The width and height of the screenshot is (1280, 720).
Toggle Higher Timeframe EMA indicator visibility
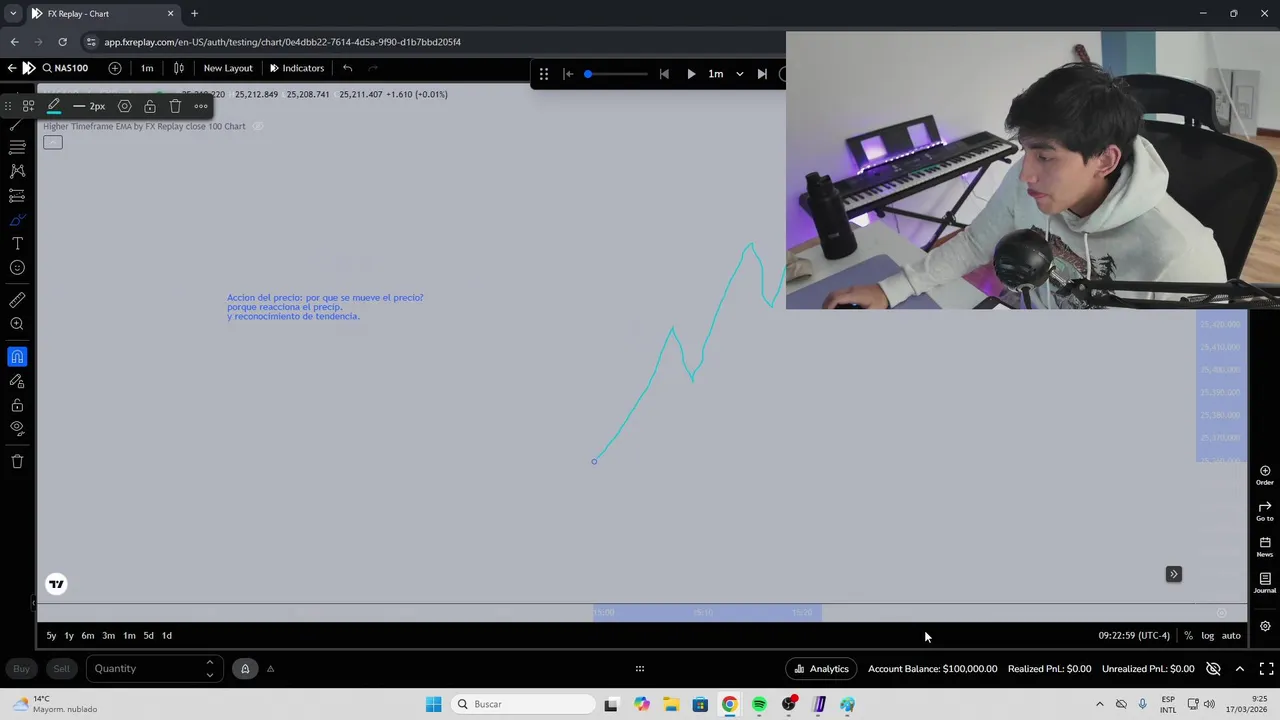click(258, 126)
